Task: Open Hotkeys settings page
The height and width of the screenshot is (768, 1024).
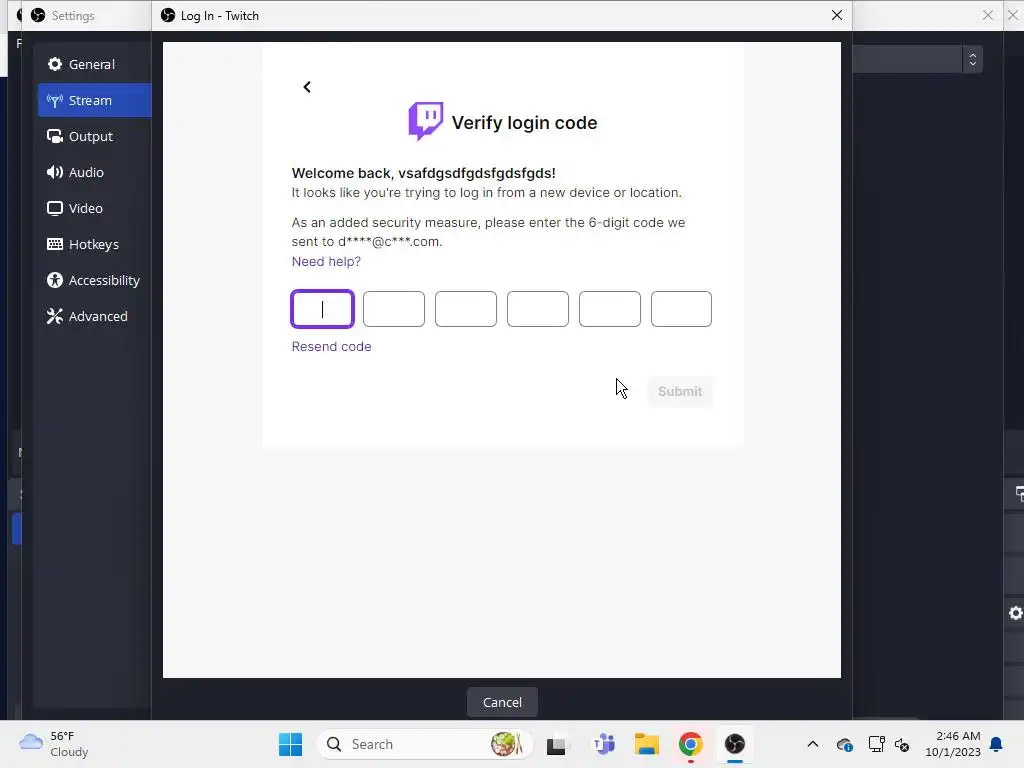Action: pyautogui.click(x=94, y=244)
